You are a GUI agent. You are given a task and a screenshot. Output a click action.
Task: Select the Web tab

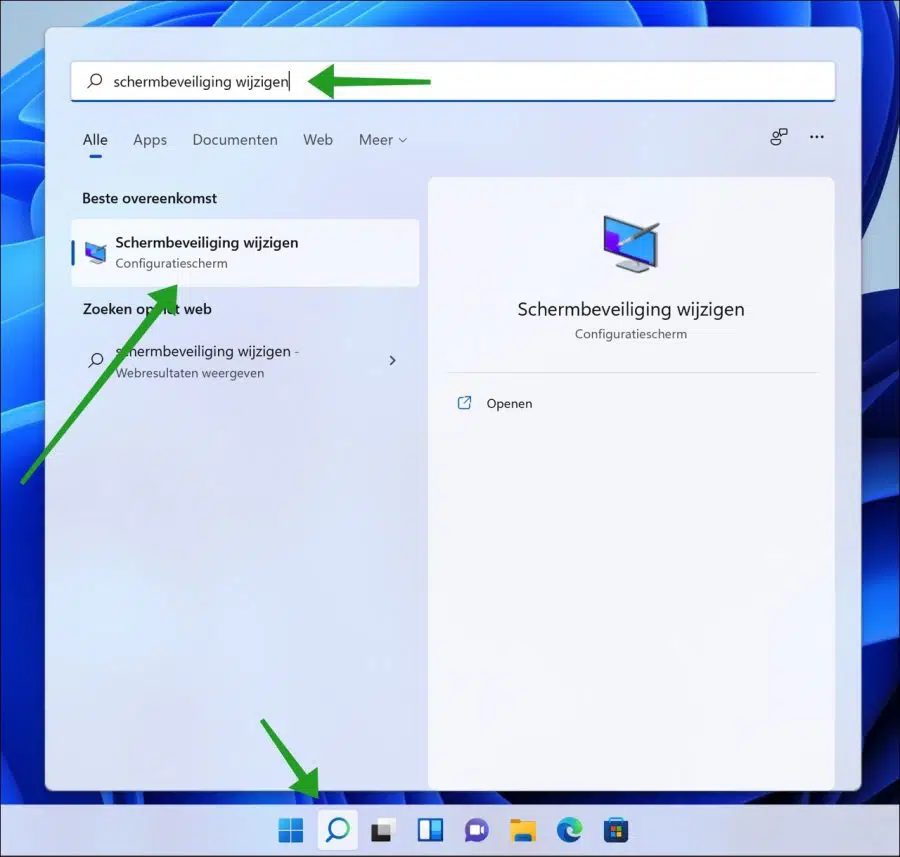coord(318,139)
